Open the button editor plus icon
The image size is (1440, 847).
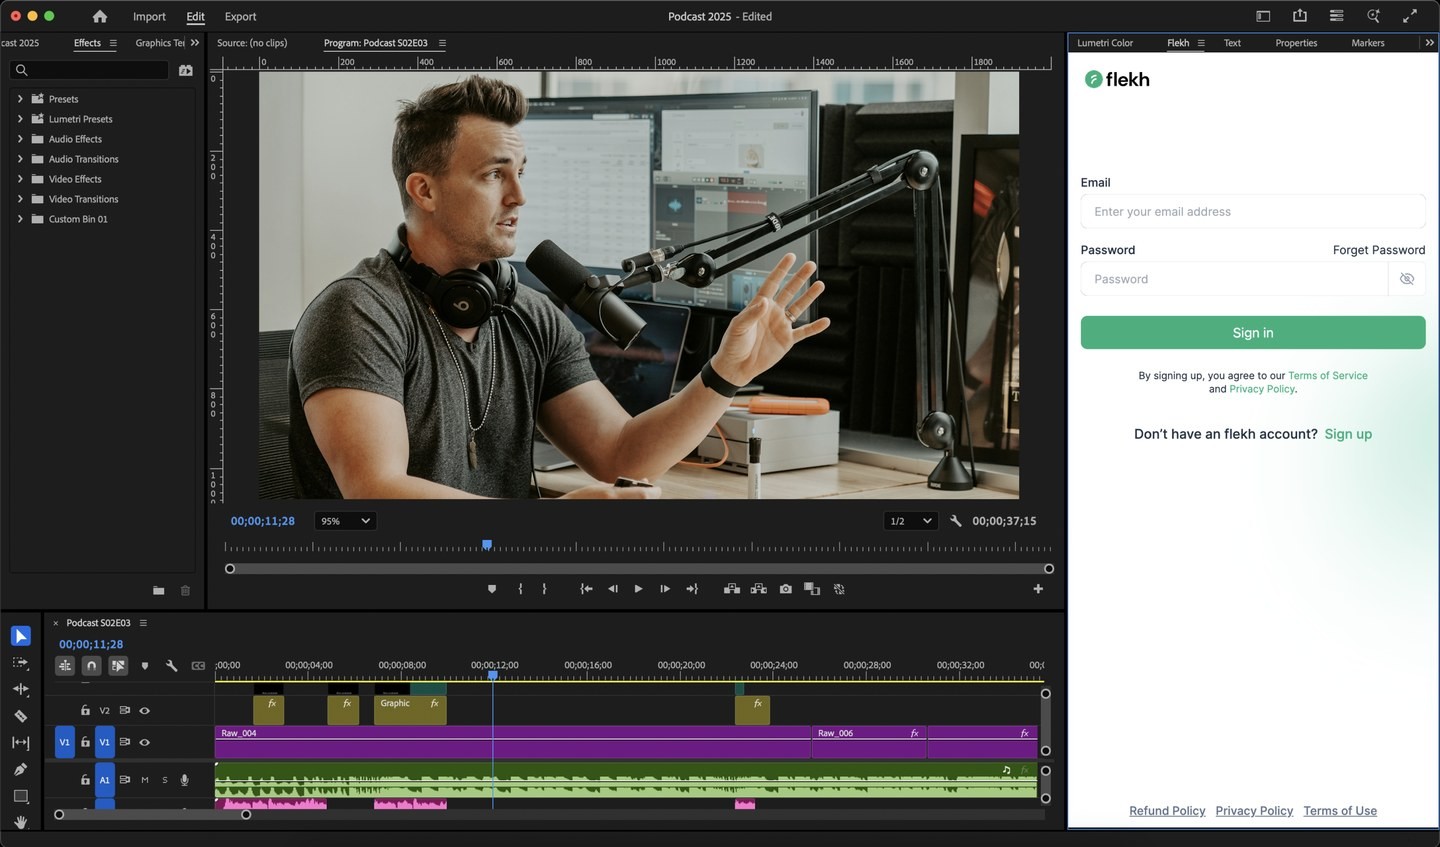click(x=1038, y=589)
